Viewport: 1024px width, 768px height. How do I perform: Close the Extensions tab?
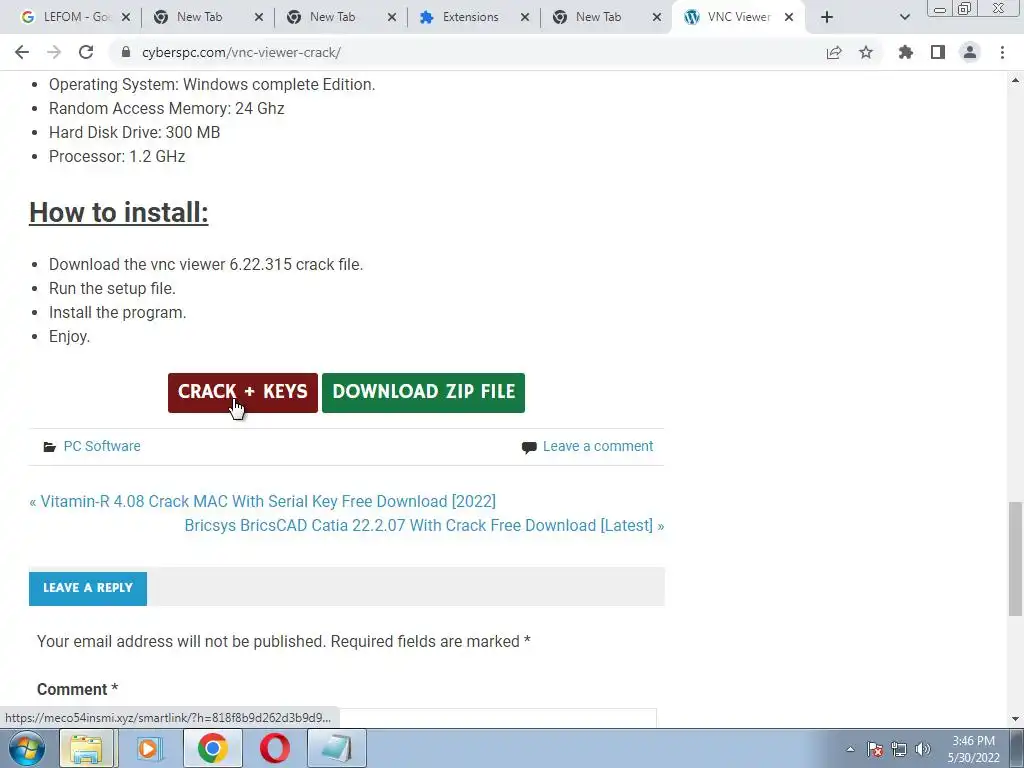pos(525,17)
